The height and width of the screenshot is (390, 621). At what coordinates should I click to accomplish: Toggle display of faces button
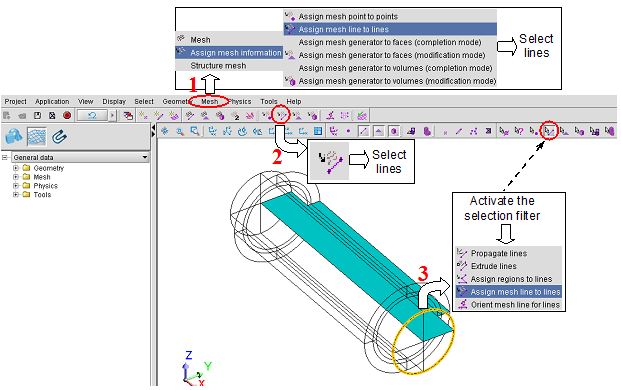click(x=379, y=131)
